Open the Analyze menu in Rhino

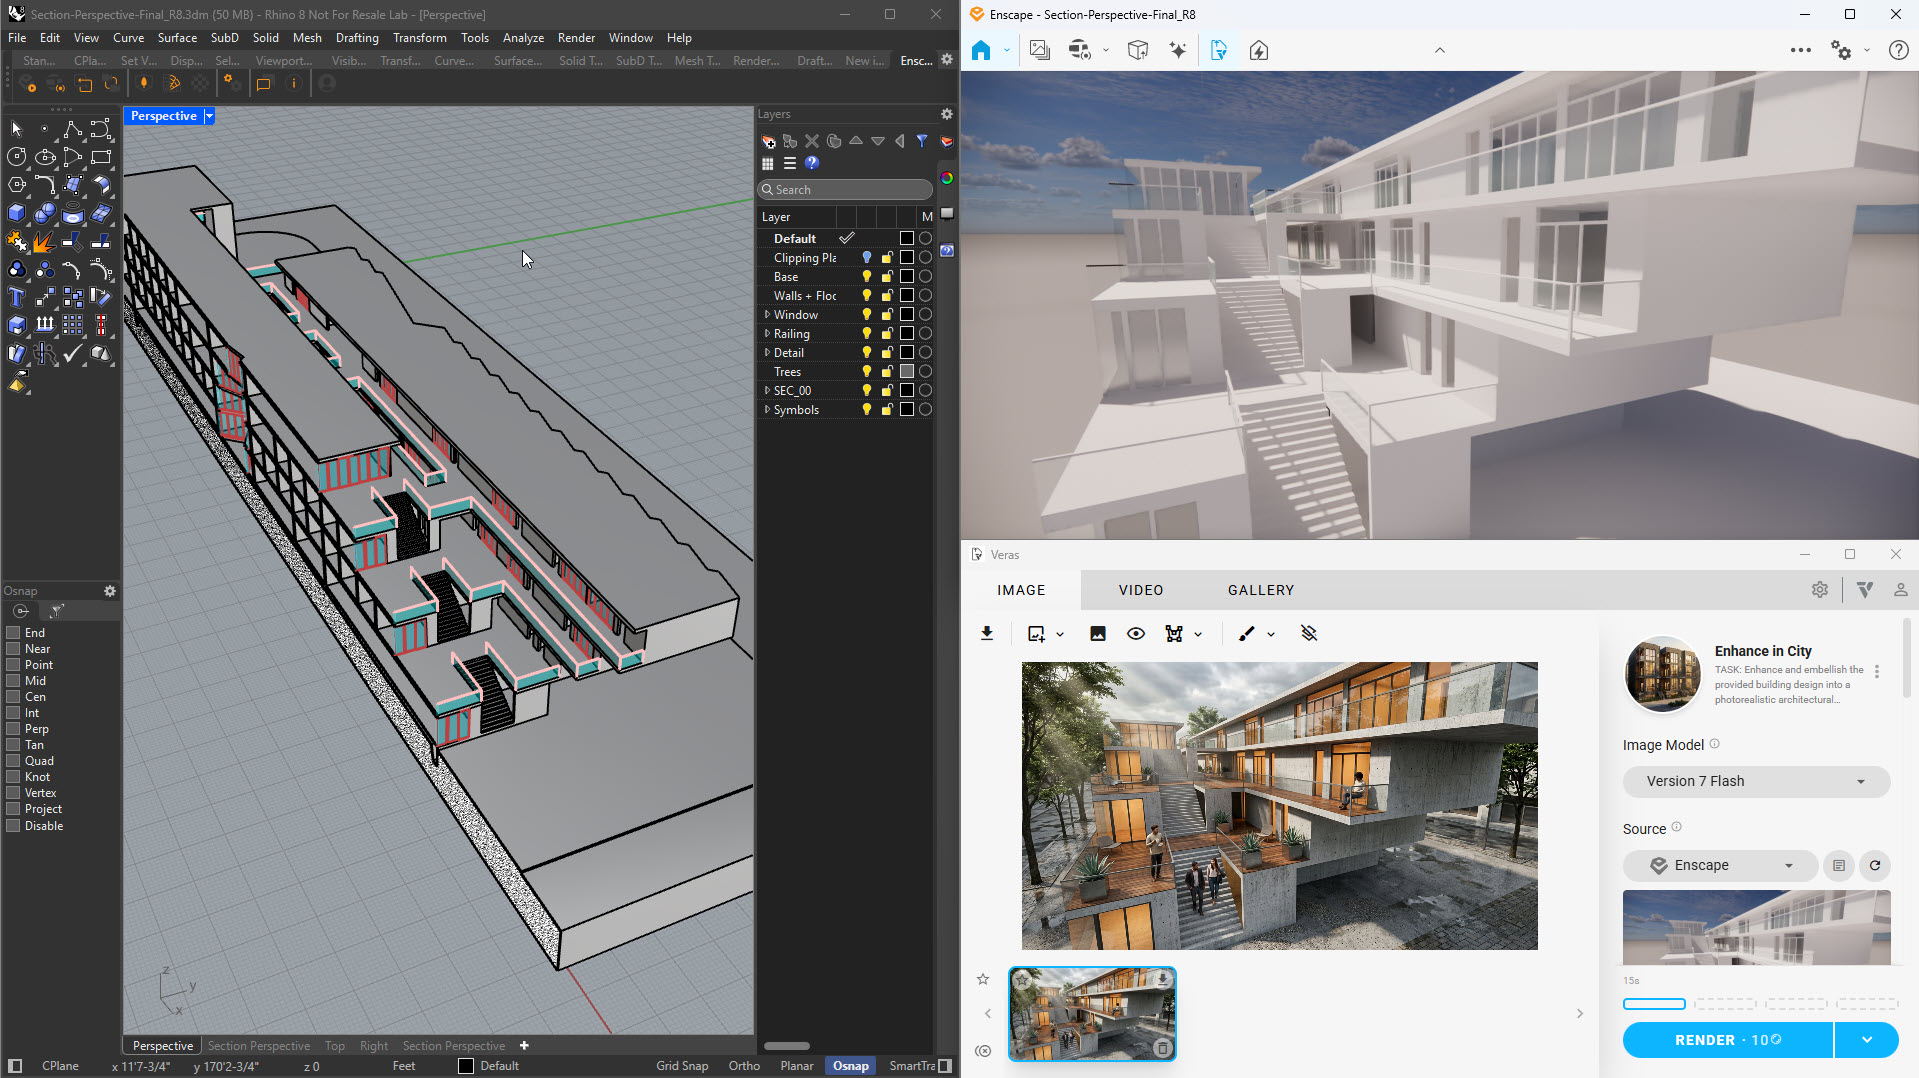[x=523, y=38]
